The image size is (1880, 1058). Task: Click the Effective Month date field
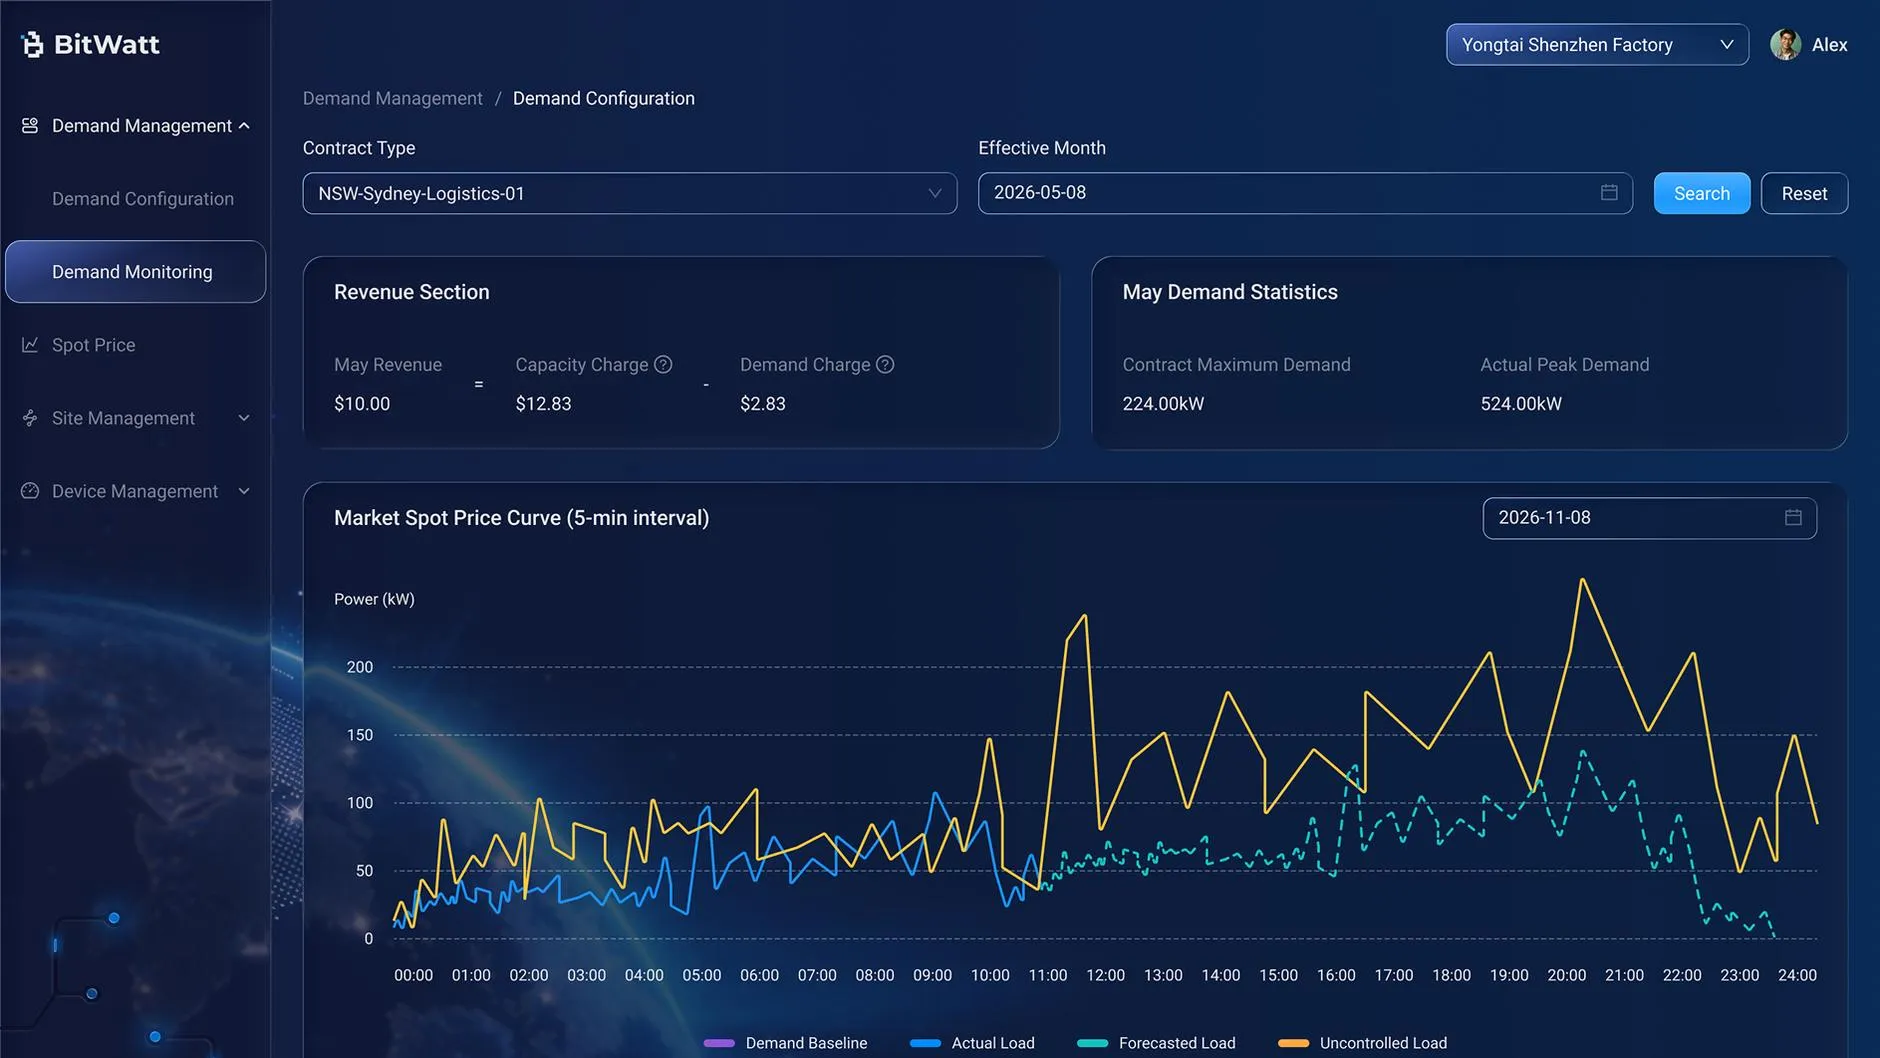tap(1305, 193)
